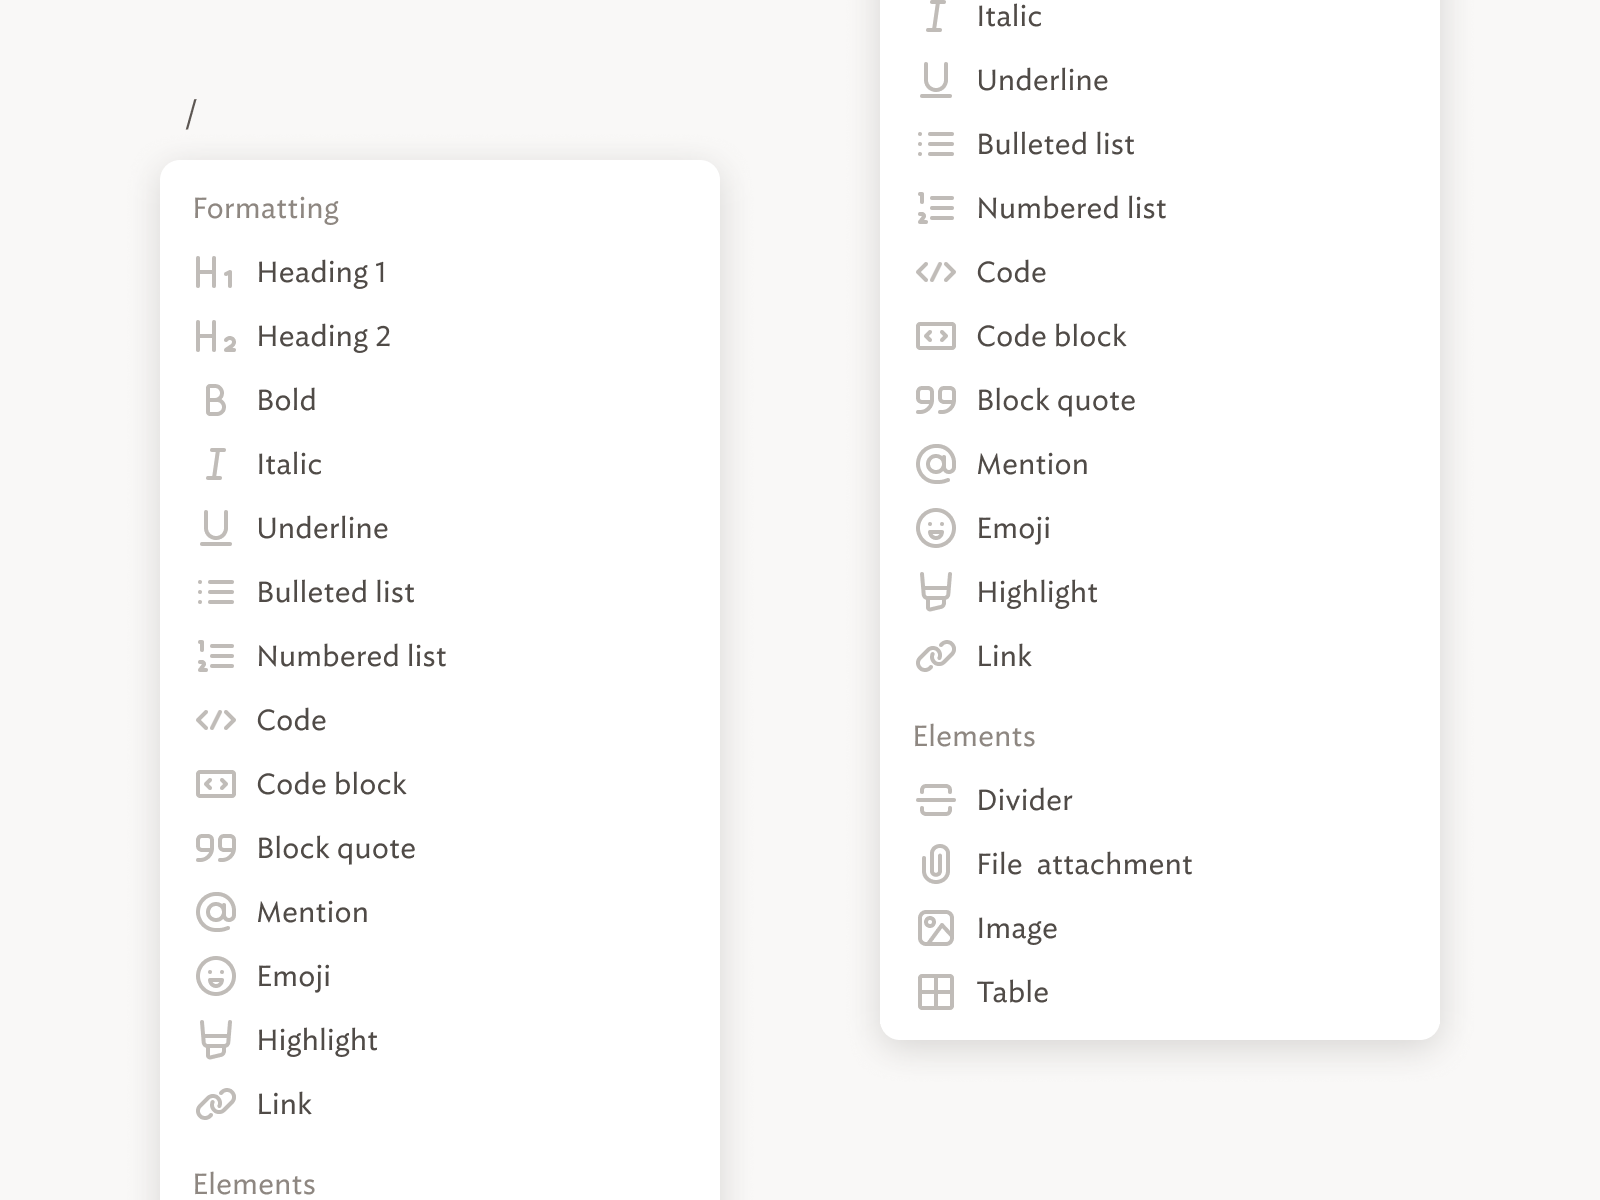Screen dimensions: 1600x1200
Task: Click the @ Mention icon in right menu
Action: click(935, 465)
